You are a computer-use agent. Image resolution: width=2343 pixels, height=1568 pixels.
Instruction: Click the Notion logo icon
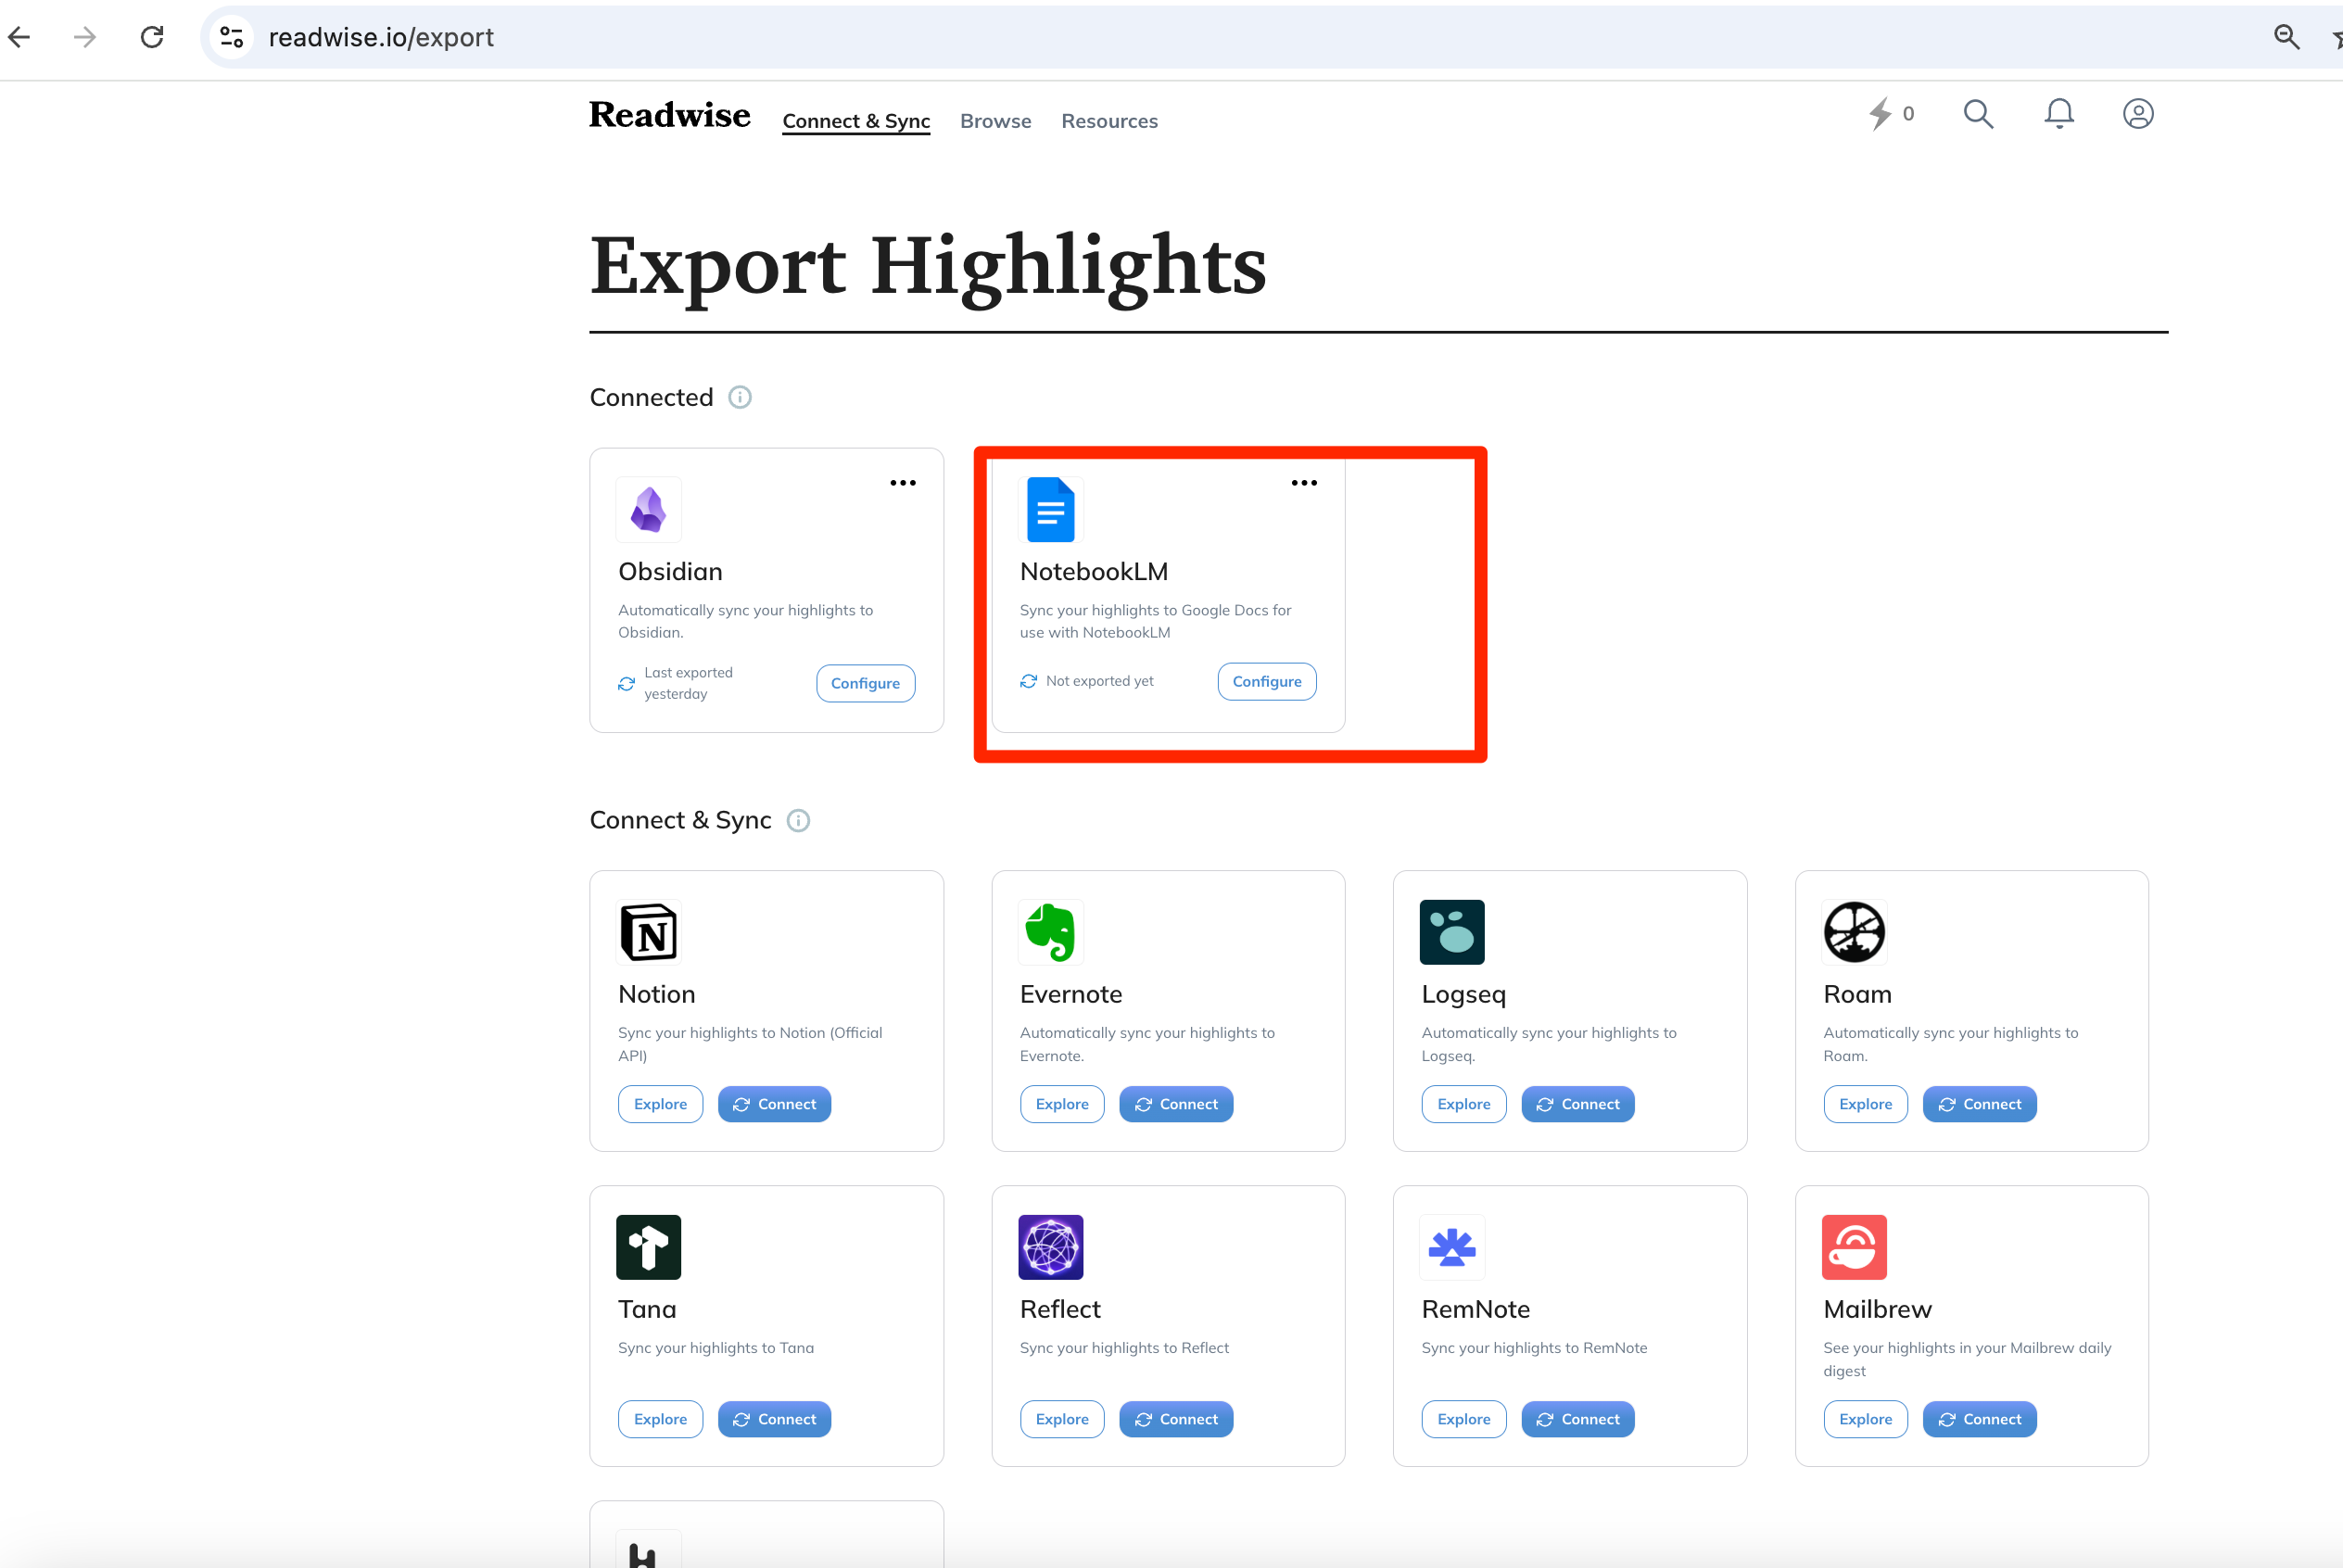pyautogui.click(x=648, y=932)
